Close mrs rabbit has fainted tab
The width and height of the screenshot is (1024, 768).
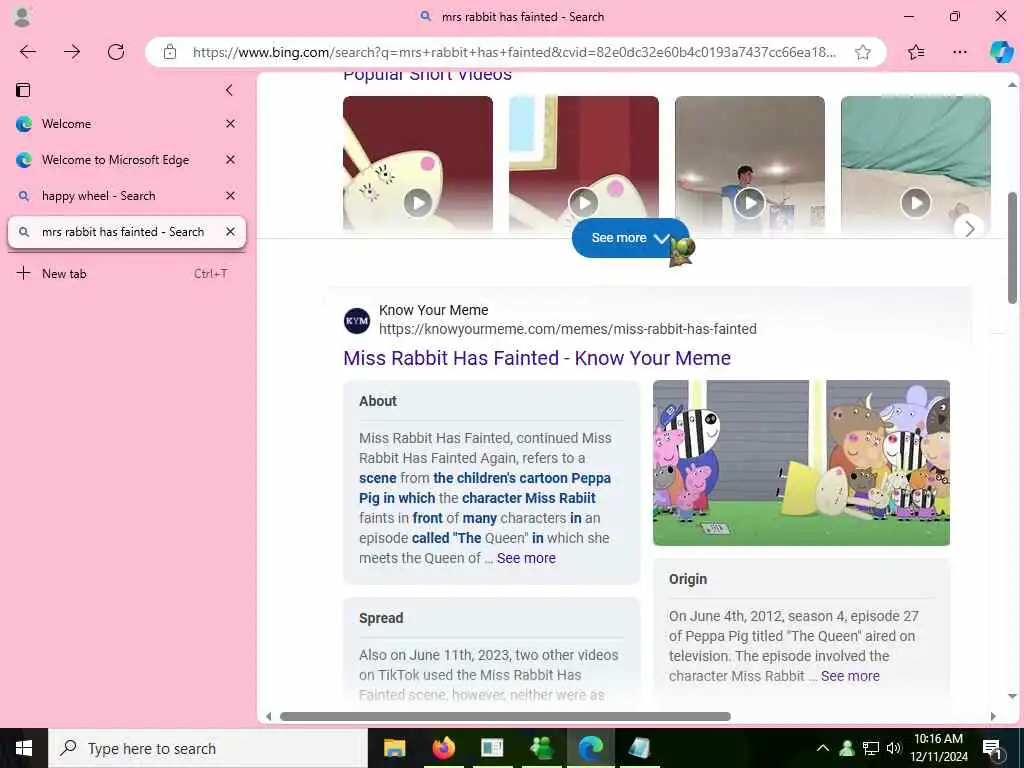click(x=230, y=232)
